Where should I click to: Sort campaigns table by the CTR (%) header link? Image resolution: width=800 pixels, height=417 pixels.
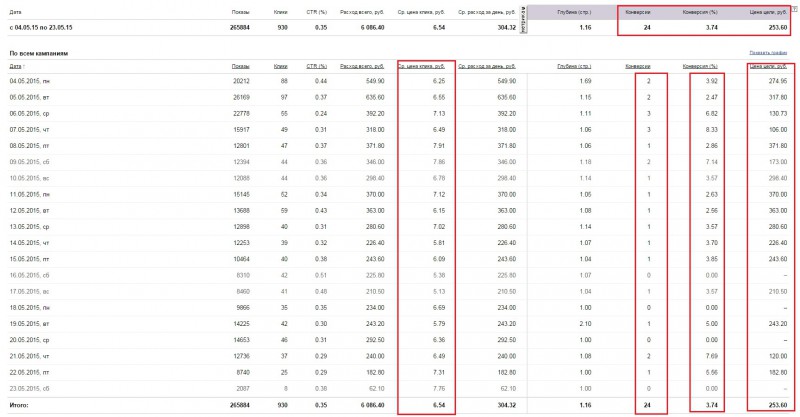(x=316, y=66)
